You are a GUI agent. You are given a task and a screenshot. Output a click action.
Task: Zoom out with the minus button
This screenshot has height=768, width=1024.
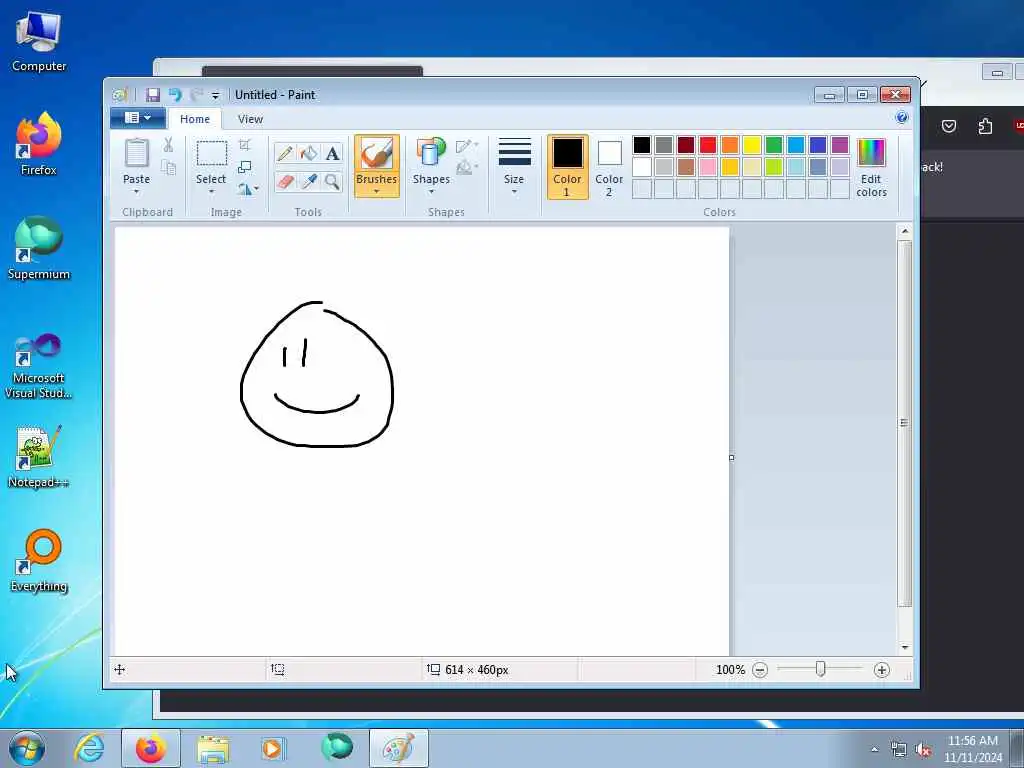coord(760,670)
